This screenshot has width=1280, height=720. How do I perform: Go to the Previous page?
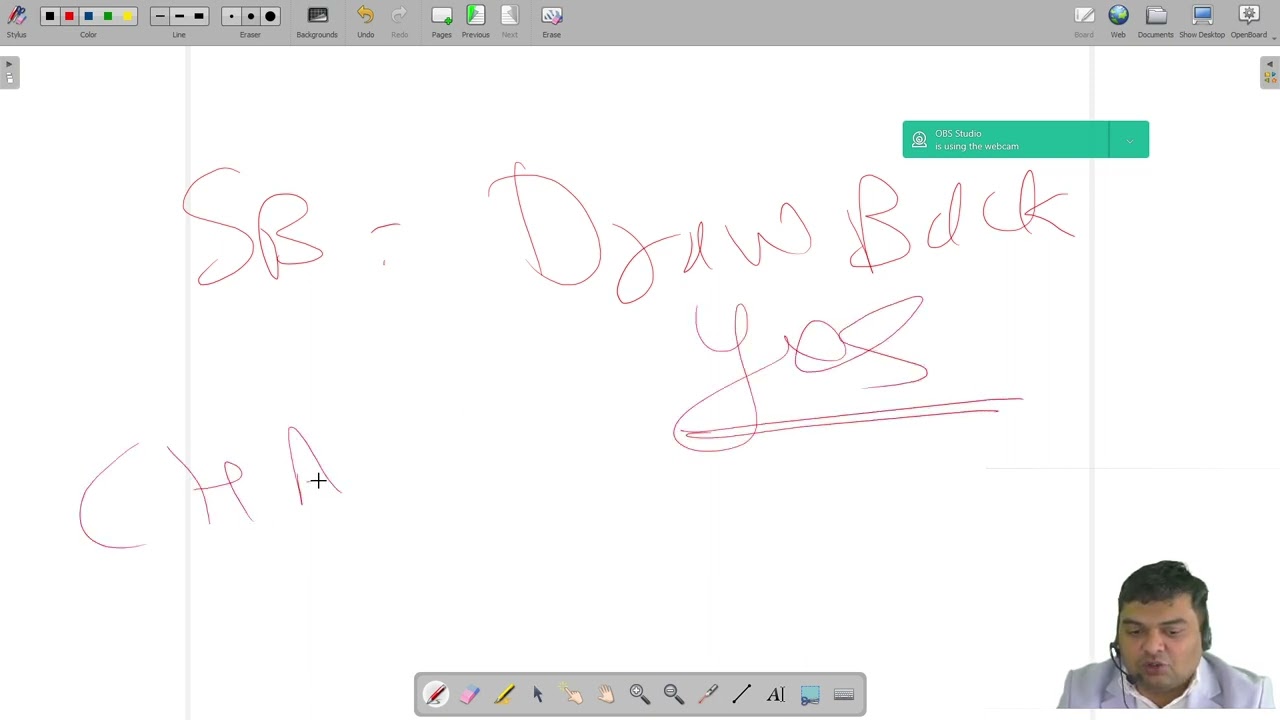coord(475,21)
